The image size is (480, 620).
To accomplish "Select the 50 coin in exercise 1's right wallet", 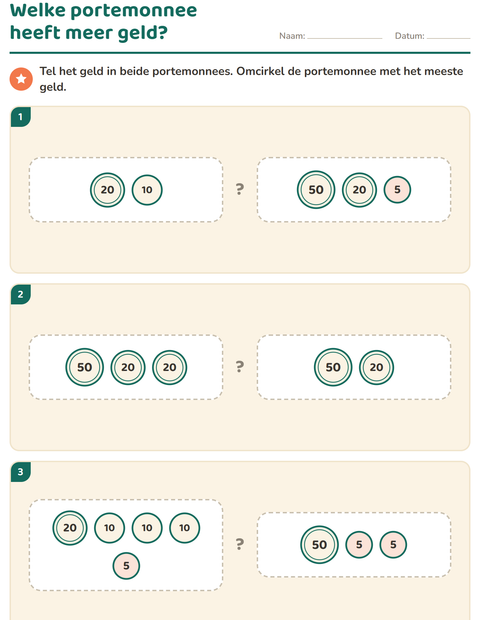I will tap(316, 190).
